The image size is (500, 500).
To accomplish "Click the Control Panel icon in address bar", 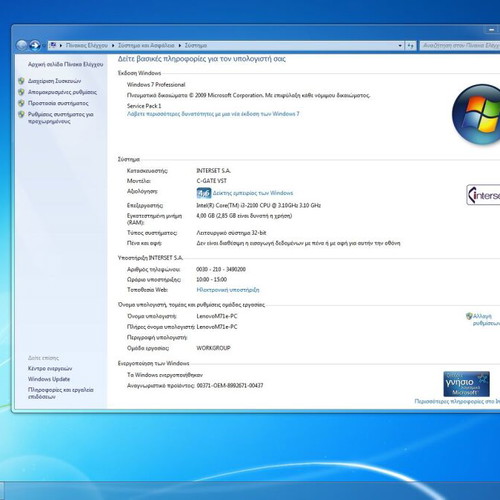I will [x=53, y=45].
